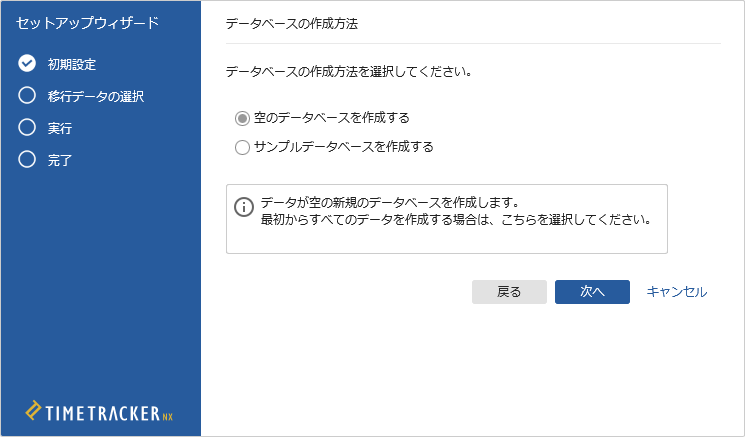The image size is (745, 437).
Task: Click the TimeTracker NX logo
Action: tap(100, 411)
